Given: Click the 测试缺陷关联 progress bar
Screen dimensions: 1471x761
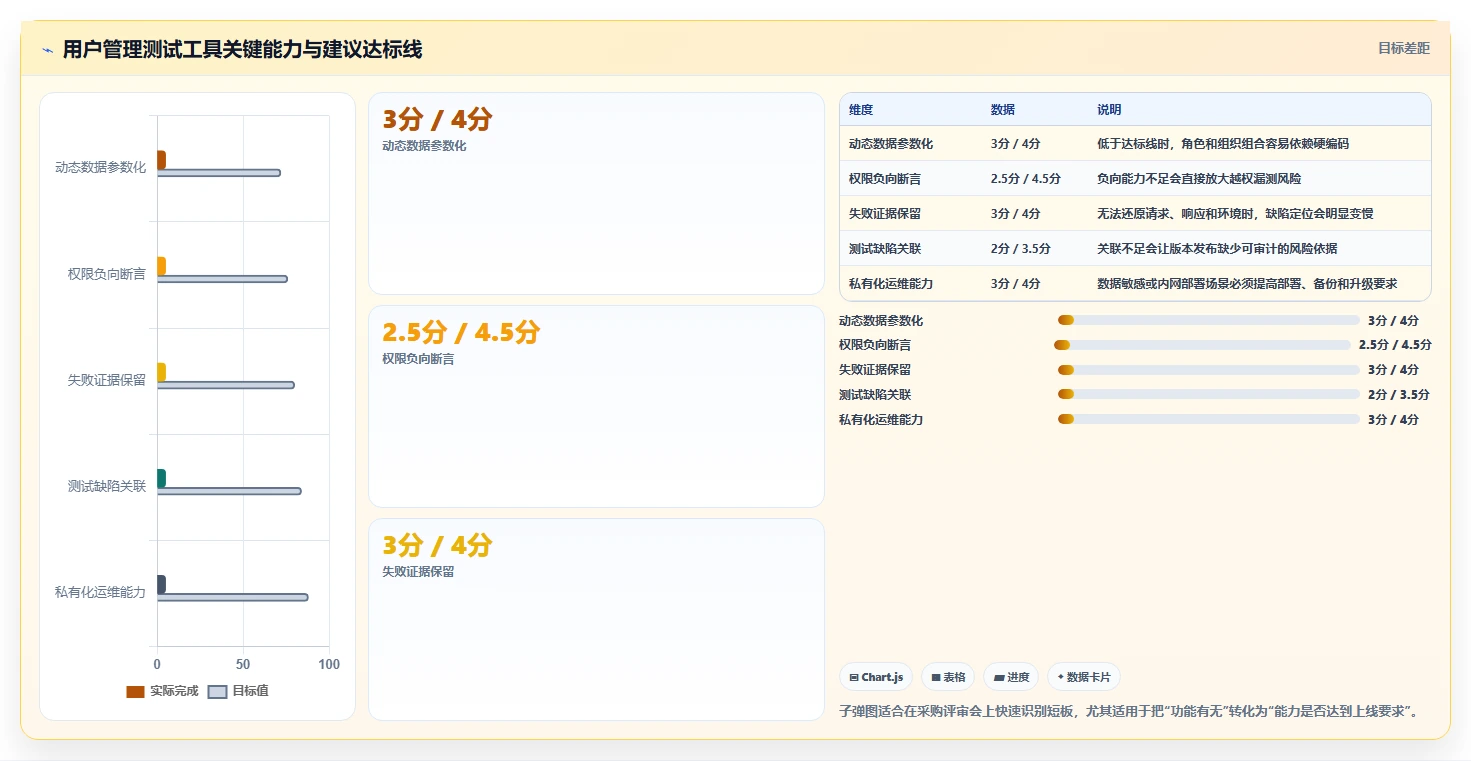Looking at the screenshot, I should (x=1209, y=395).
